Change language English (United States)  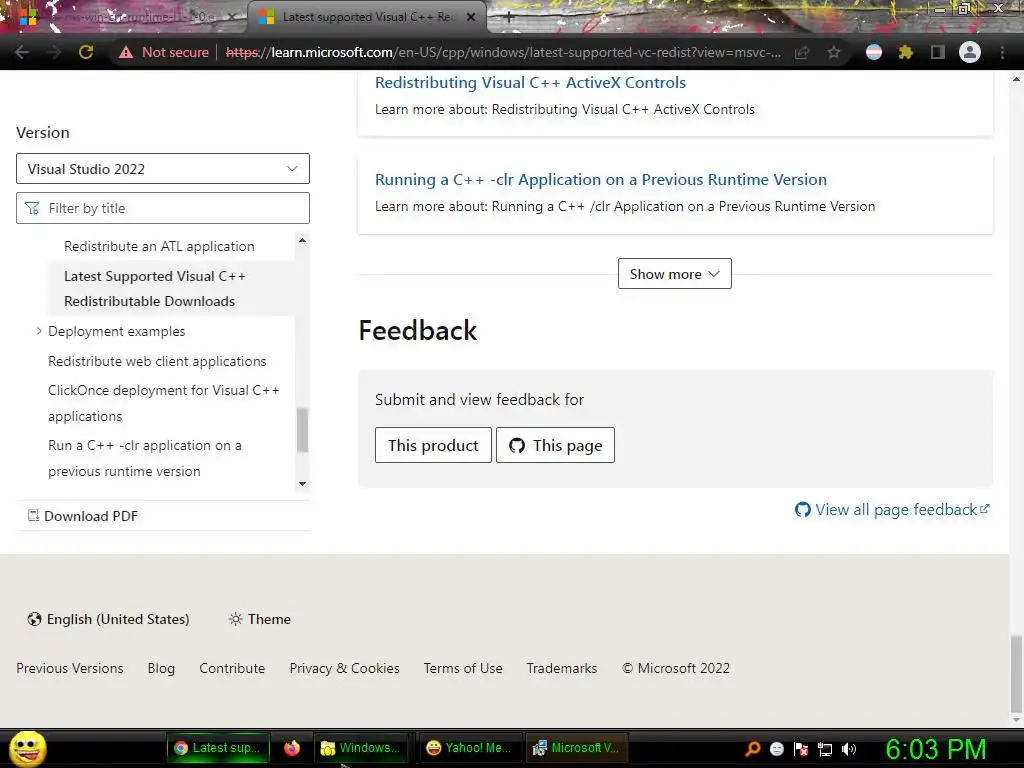(x=108, y=619)
